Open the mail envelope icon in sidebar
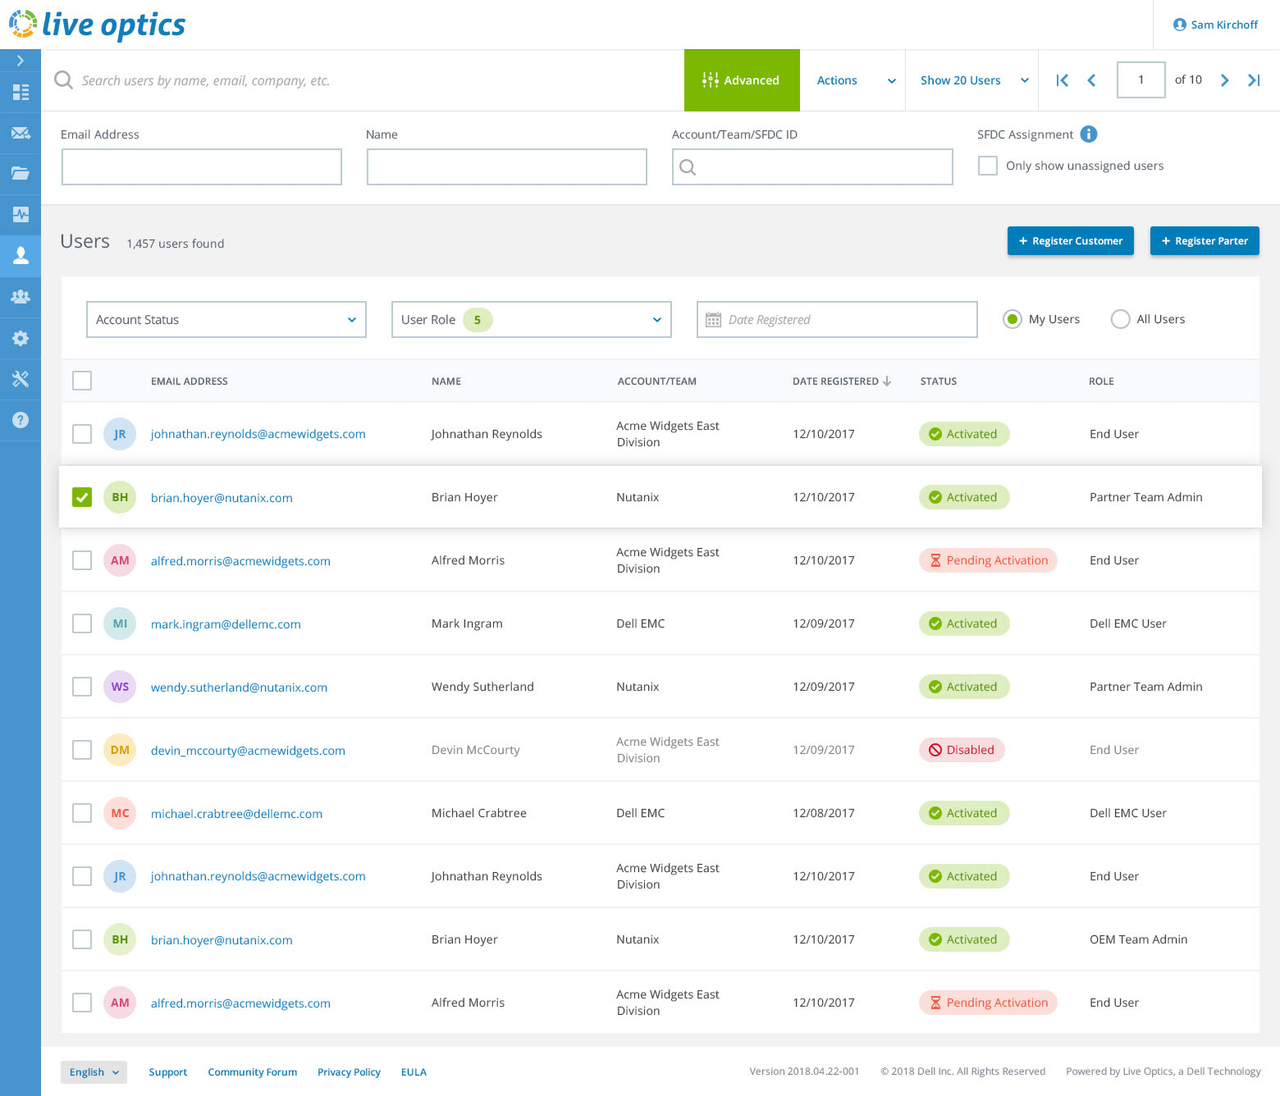The width and height of the screenshot is (1280, 1096). tap(20, 133)
